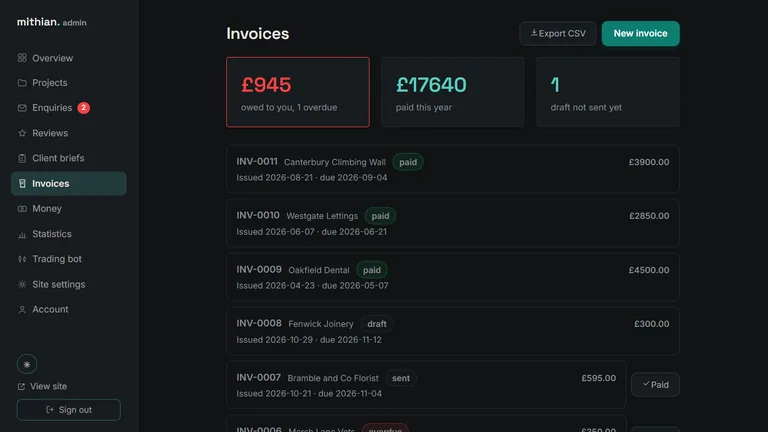This screenshot has width=768, height=432.
Task: Click the £595.00 amount
Action: 599,378
